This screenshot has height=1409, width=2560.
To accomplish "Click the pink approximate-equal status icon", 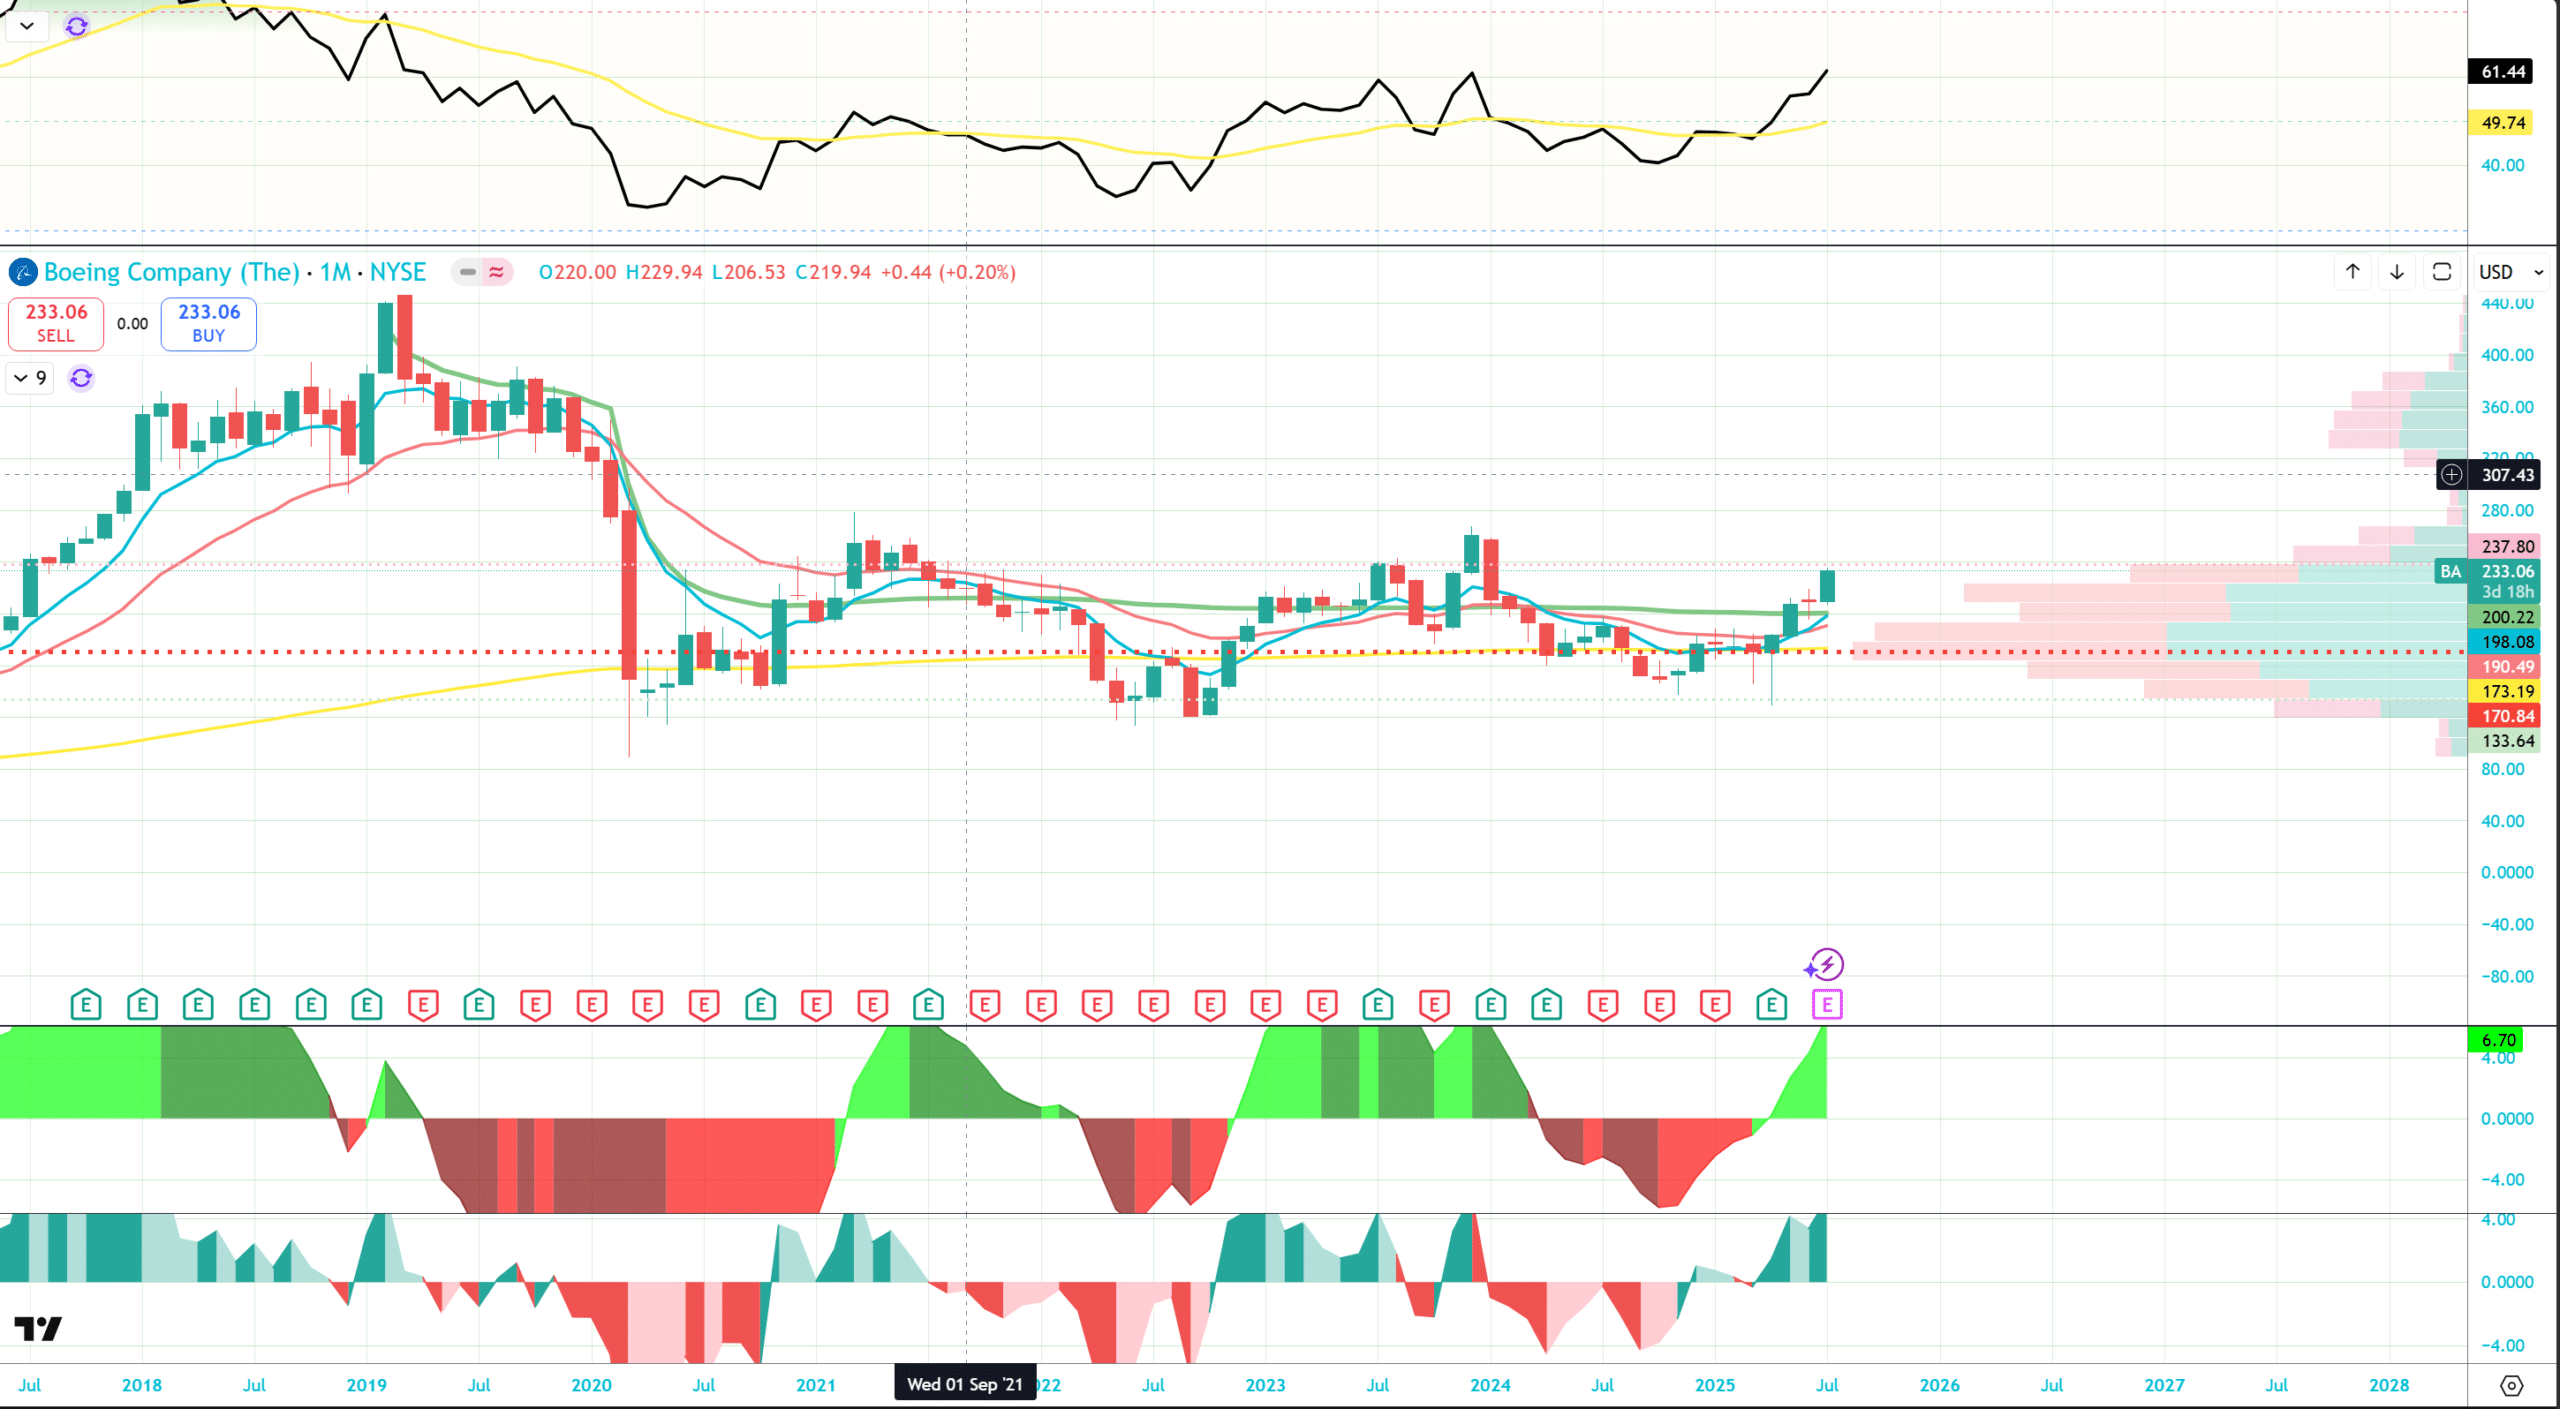I will click(x=497, y=272).
